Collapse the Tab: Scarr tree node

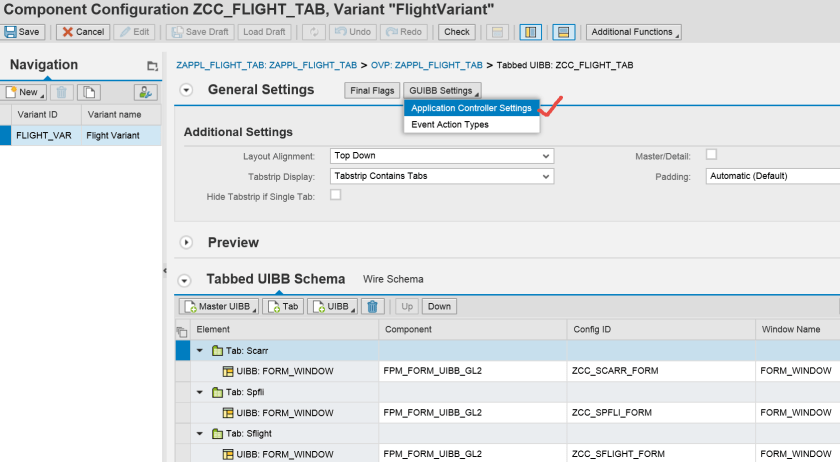coord(199,351)
